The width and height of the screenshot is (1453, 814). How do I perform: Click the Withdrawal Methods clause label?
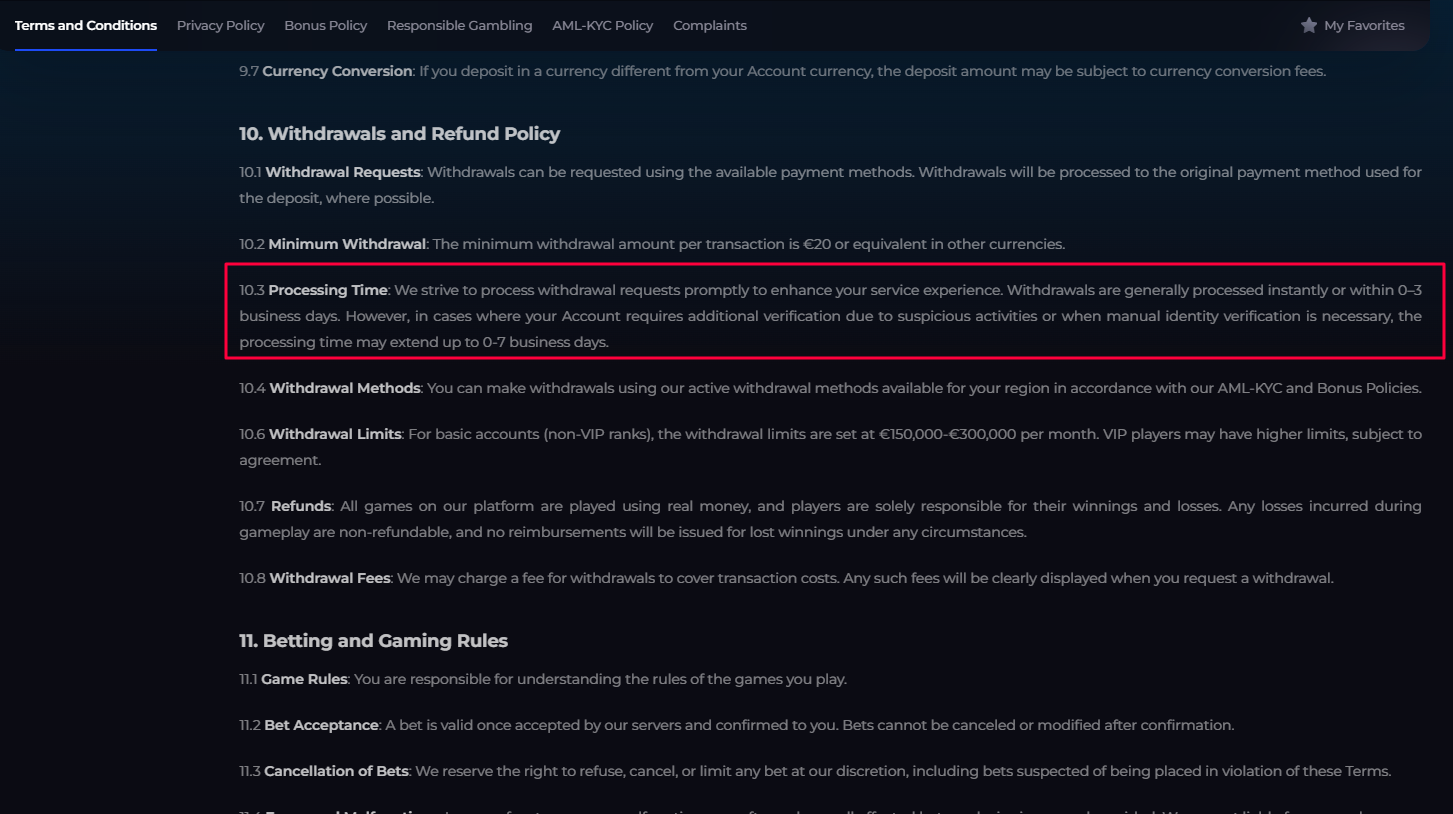345,388
